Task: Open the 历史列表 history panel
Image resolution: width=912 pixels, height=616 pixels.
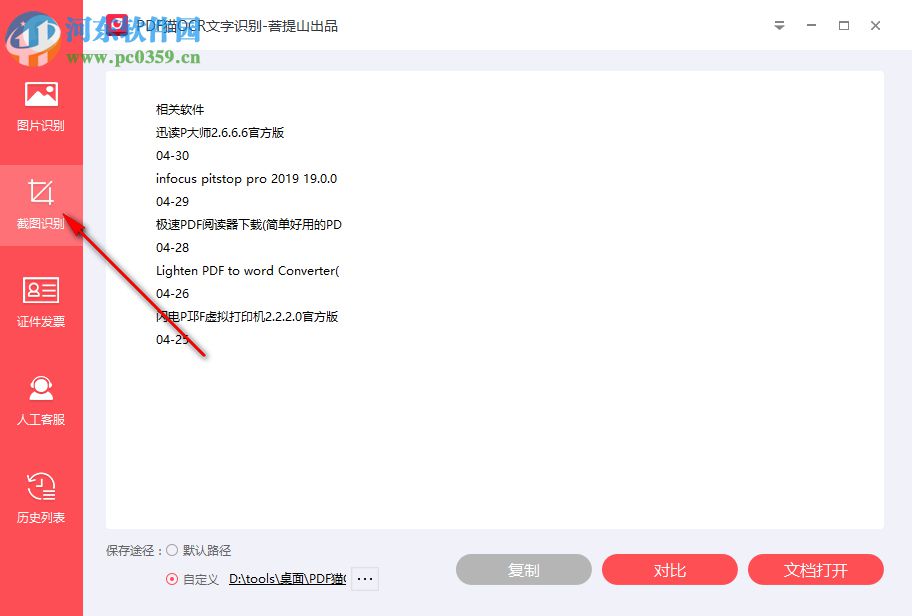Action: [41, 497]
